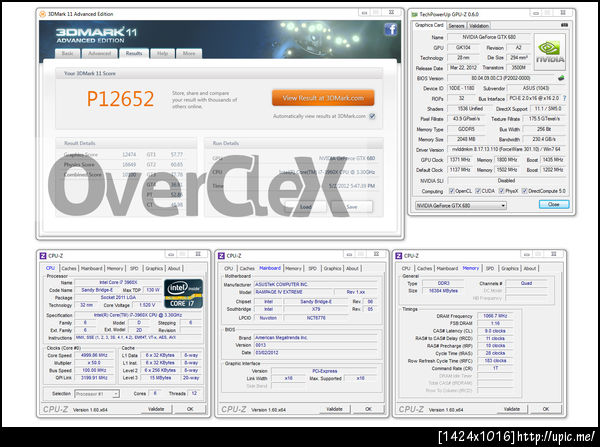Viewport: 600px width, 447px height.
Task: Switch to the Sensors tab in GPU-Z
Action: point(456,26)
